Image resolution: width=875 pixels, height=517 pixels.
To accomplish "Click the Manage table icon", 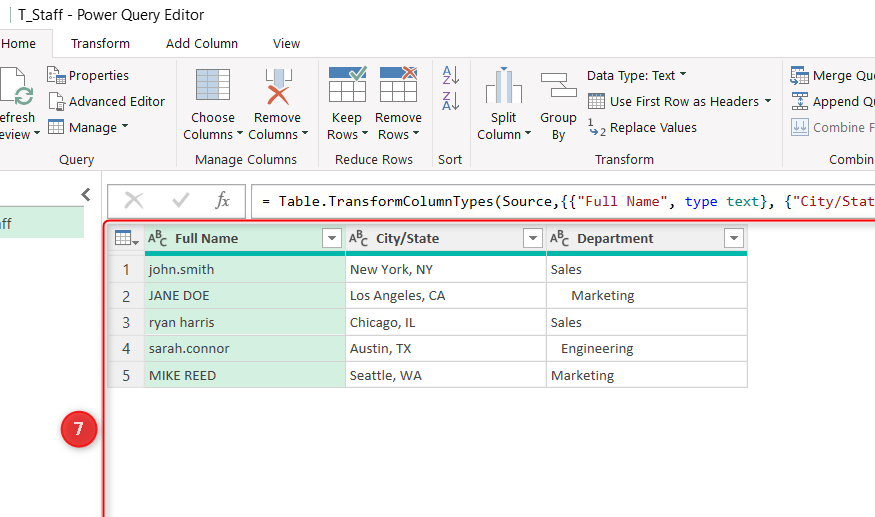I will coord(56,127).
